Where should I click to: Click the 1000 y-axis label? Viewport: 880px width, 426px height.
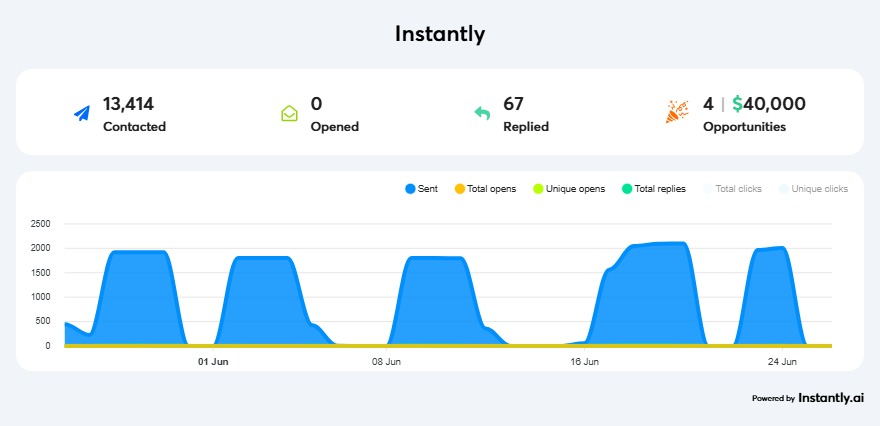(40, 297)
